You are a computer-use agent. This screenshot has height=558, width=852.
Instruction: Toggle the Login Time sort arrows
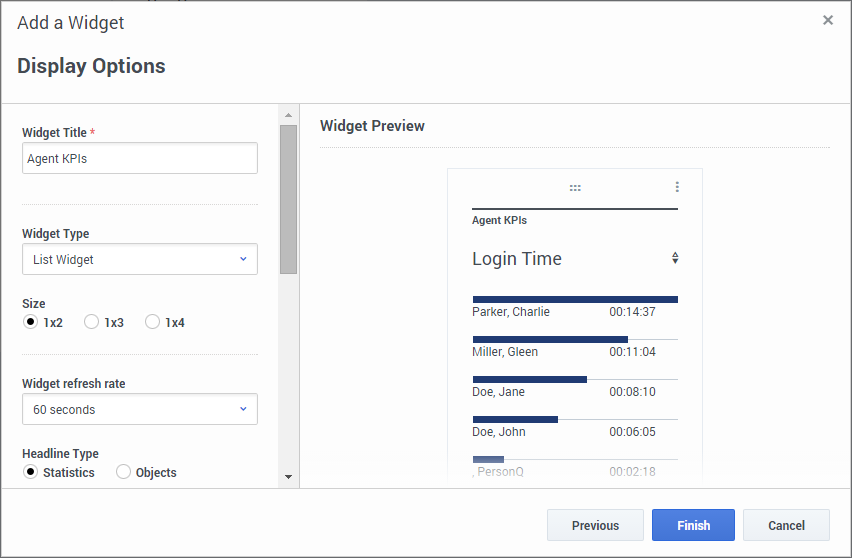(x=675, y=258)
